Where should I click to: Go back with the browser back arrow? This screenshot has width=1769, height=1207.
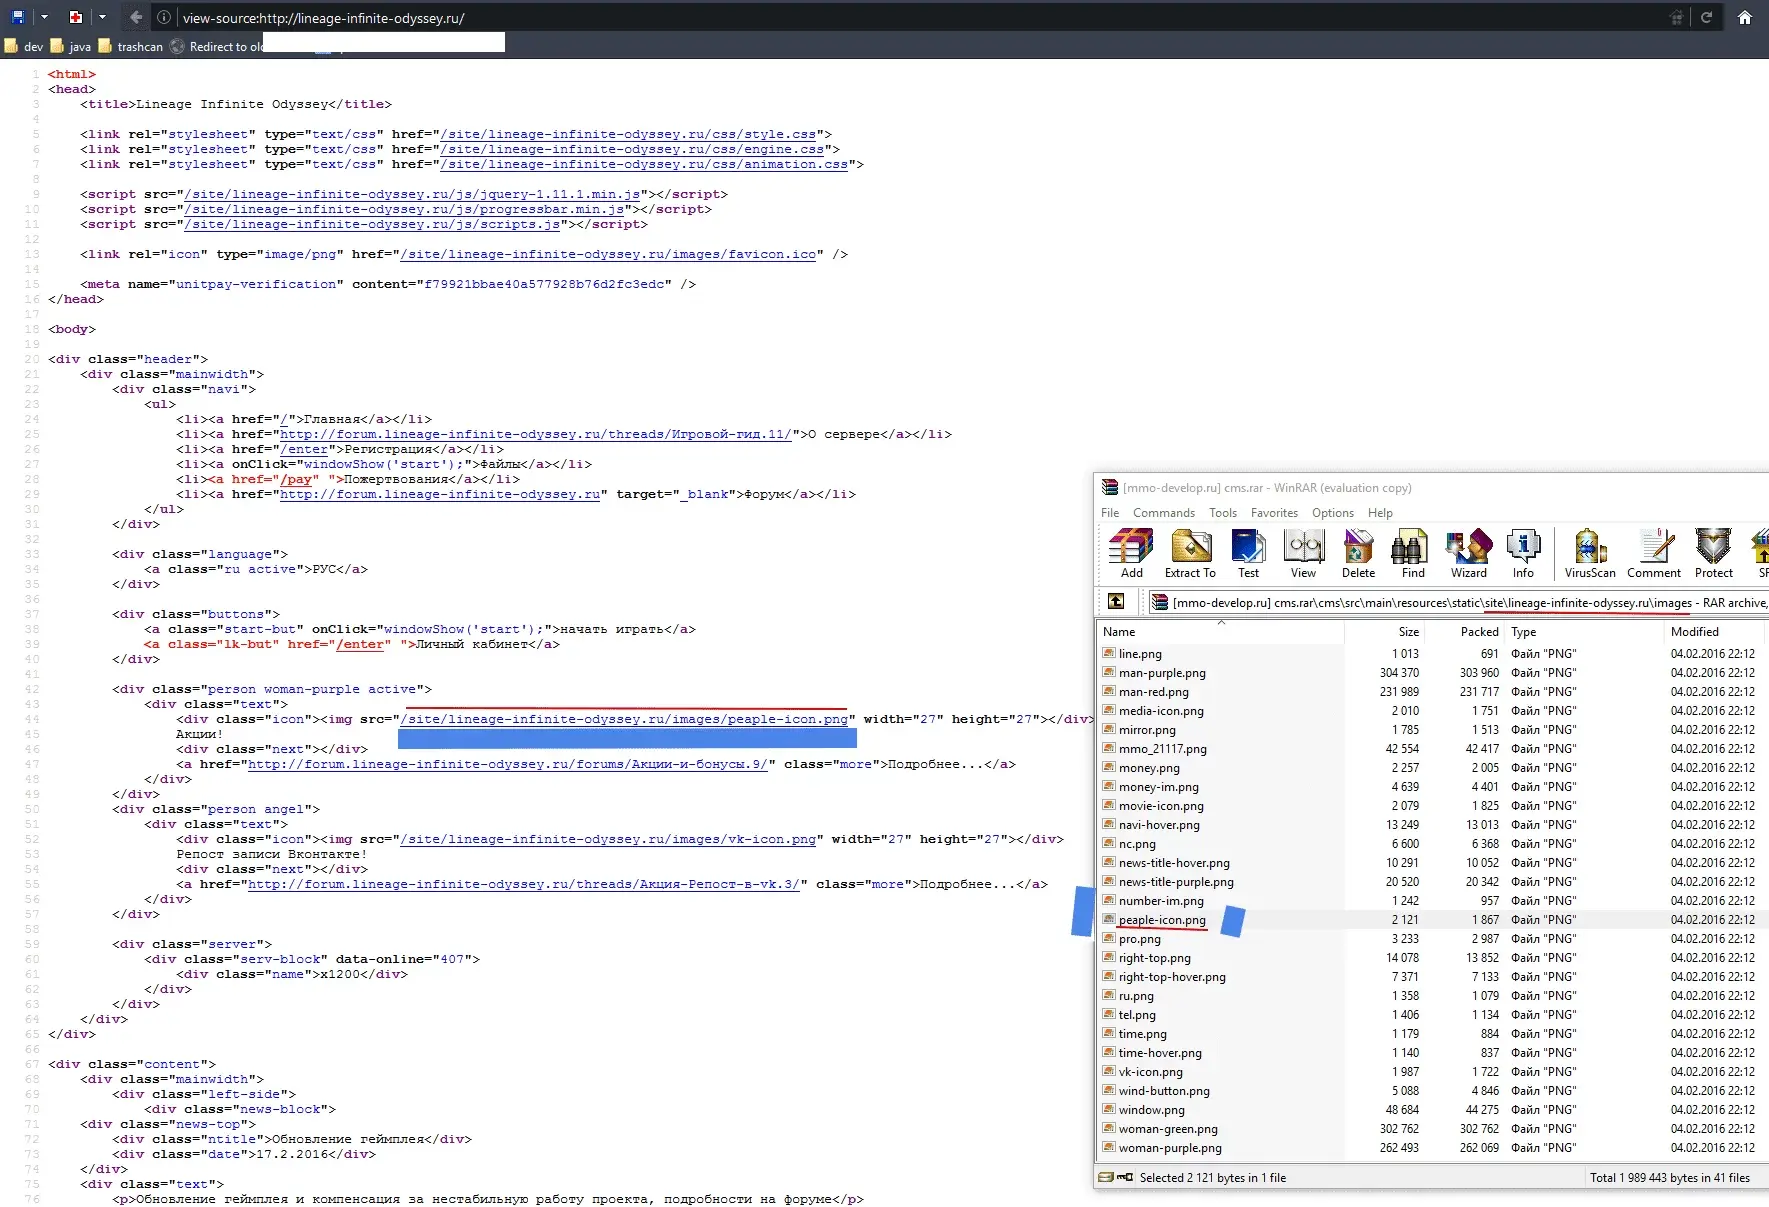[136, 17]
